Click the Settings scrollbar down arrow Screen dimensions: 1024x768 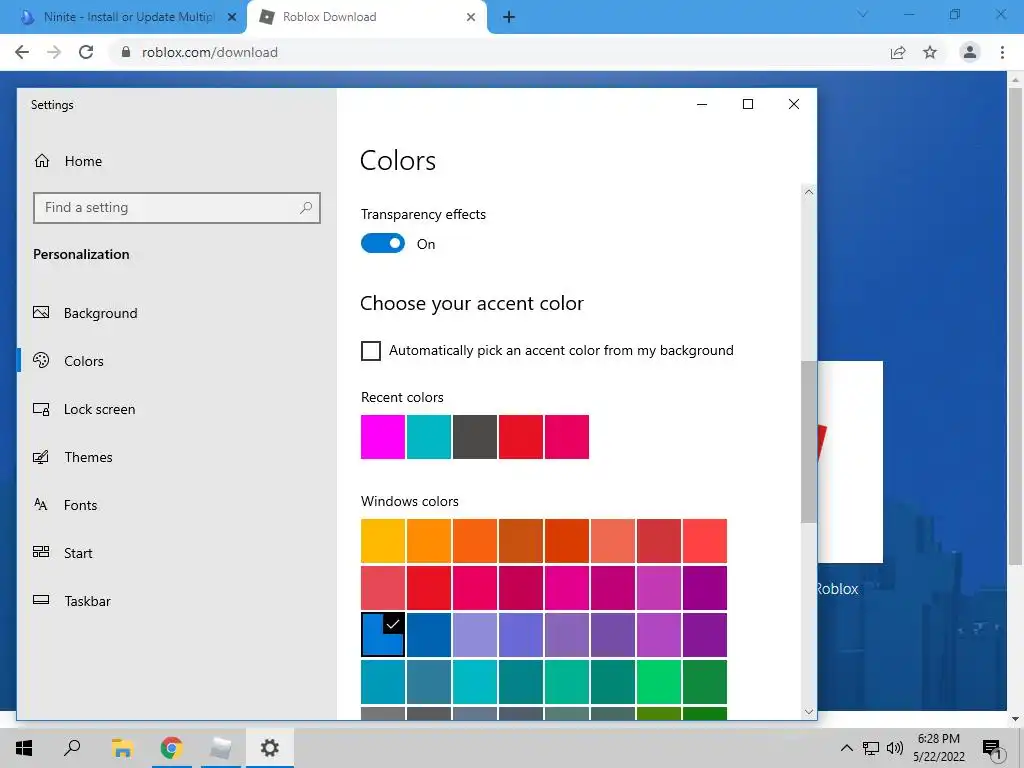point(809,712)
